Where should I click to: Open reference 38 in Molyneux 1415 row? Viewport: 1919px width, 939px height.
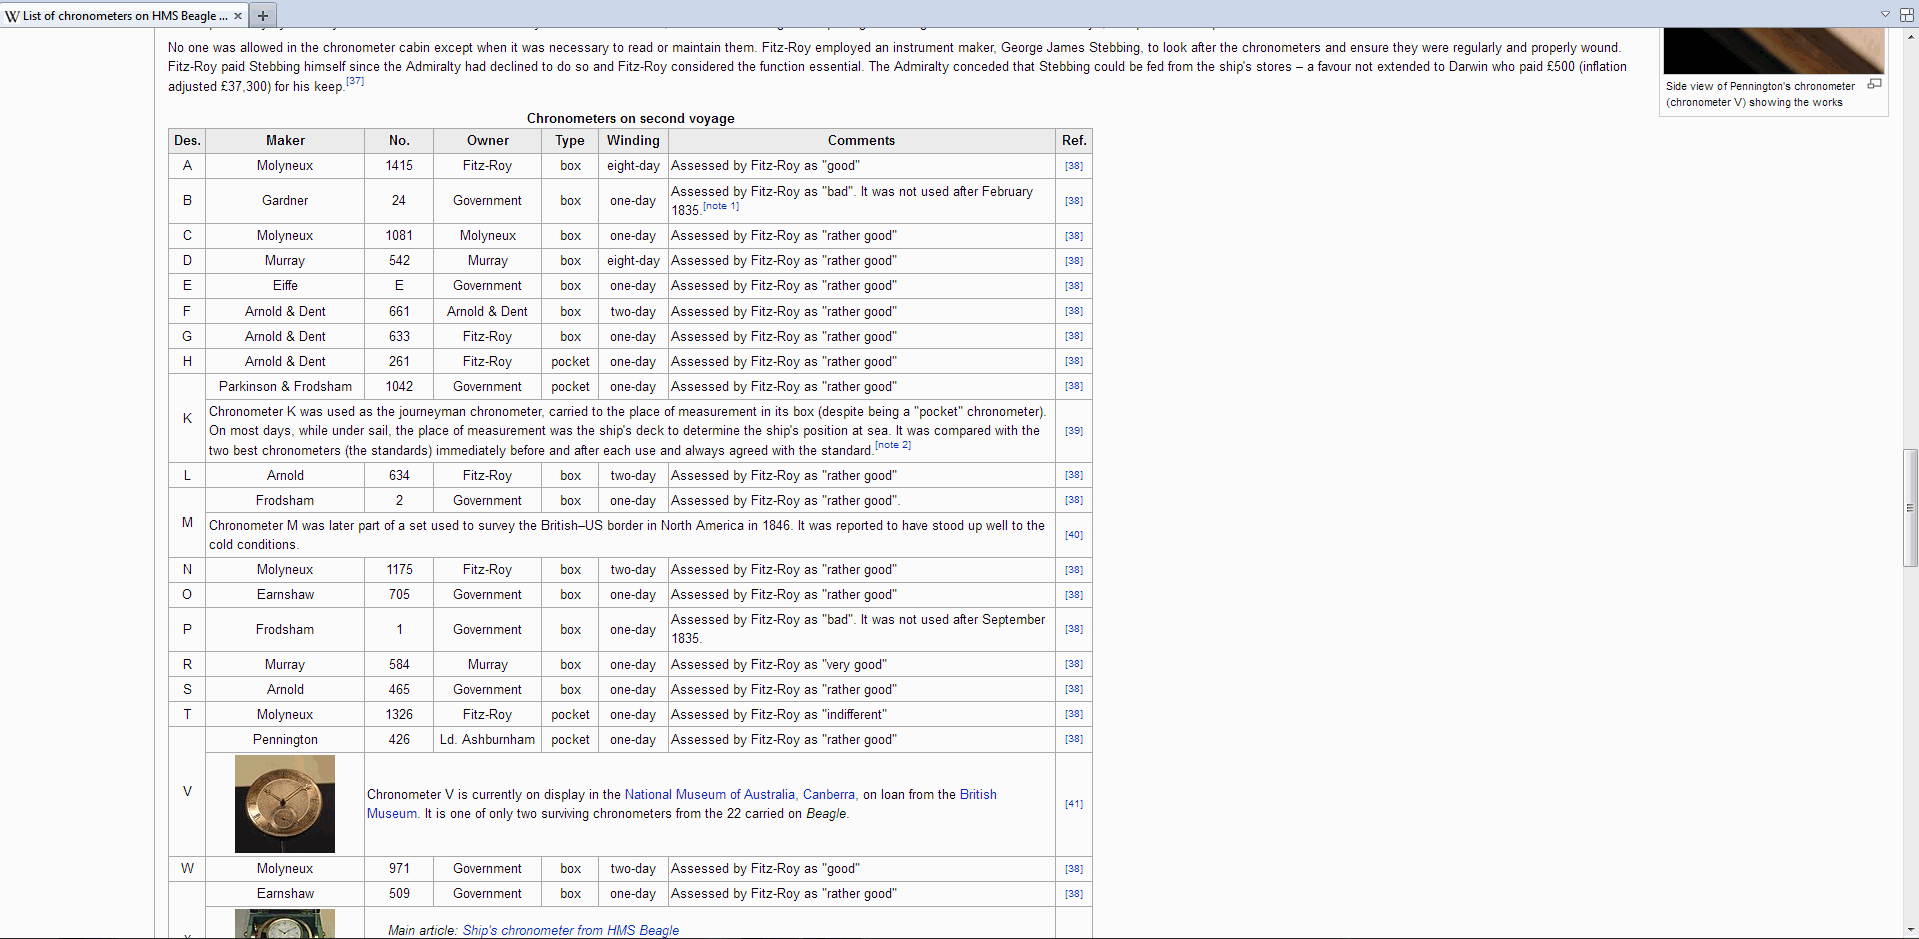tap(1074, 166)
